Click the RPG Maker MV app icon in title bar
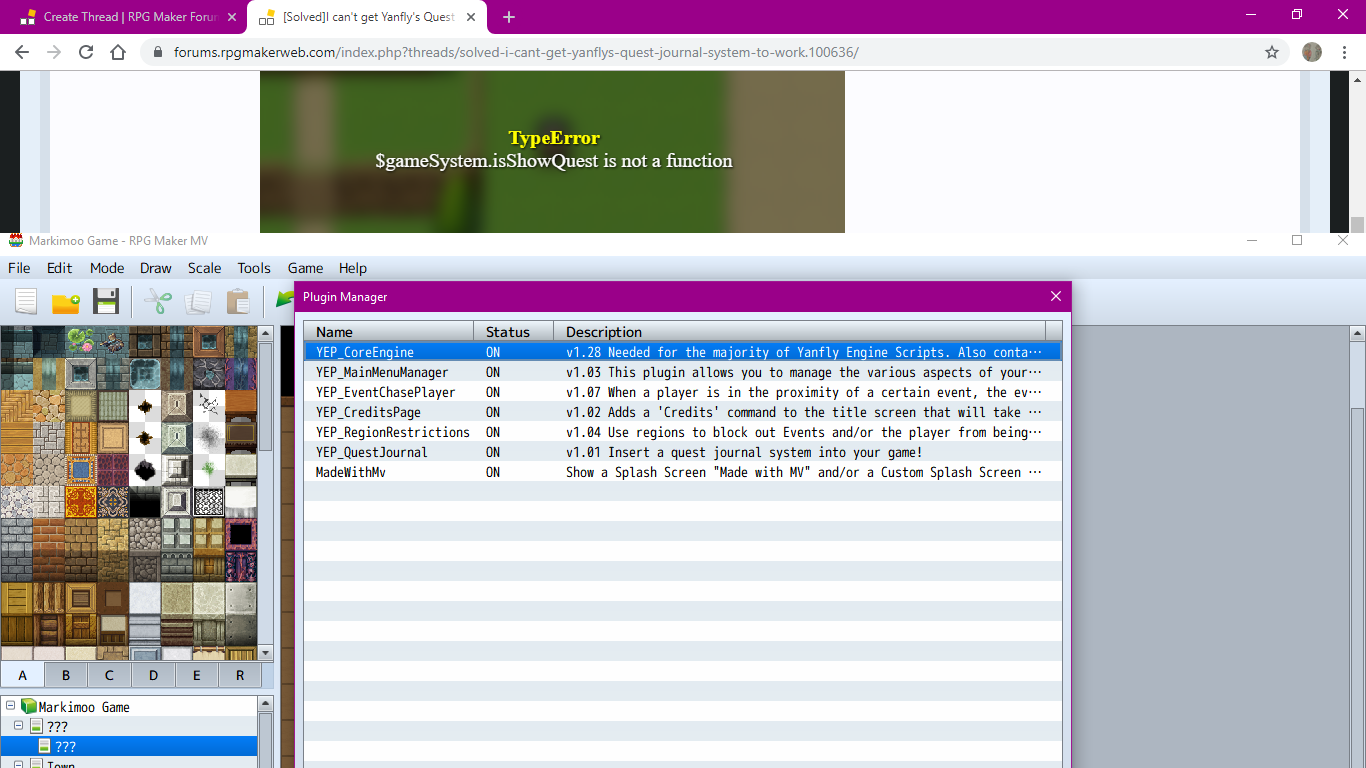This screenshot has height=768, width=1366. click(16, 240)
